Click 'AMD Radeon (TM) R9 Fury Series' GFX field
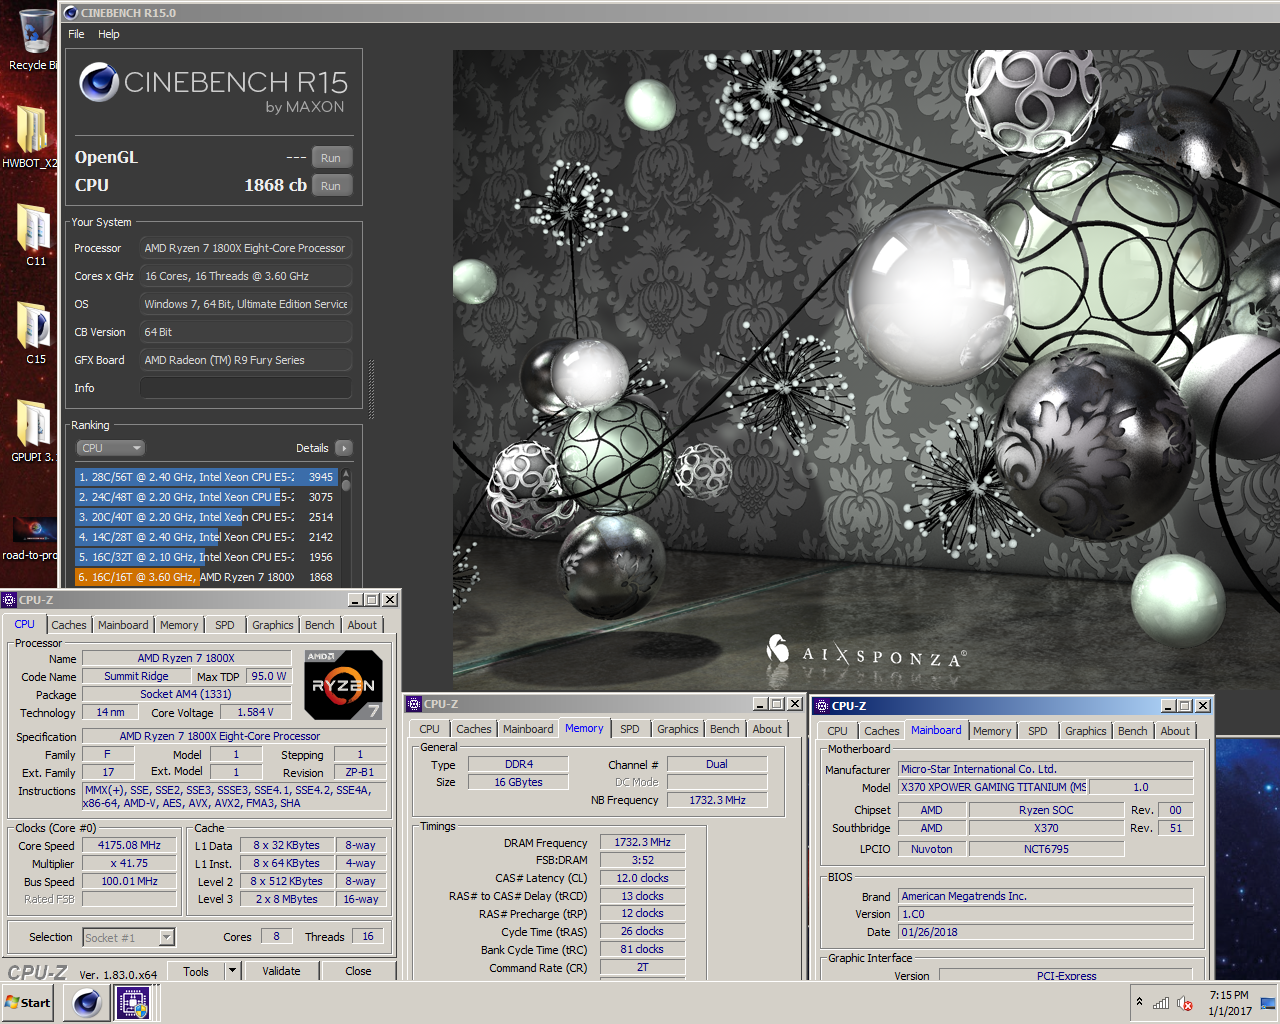Image resolution: width=1280 pixels, height=1024 pixels. (x=246, y=360)
